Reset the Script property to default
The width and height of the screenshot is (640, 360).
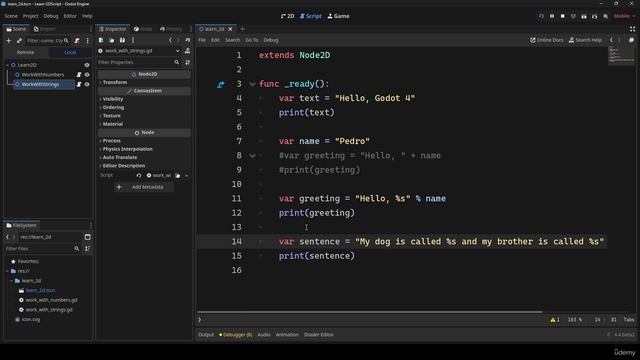139,176
